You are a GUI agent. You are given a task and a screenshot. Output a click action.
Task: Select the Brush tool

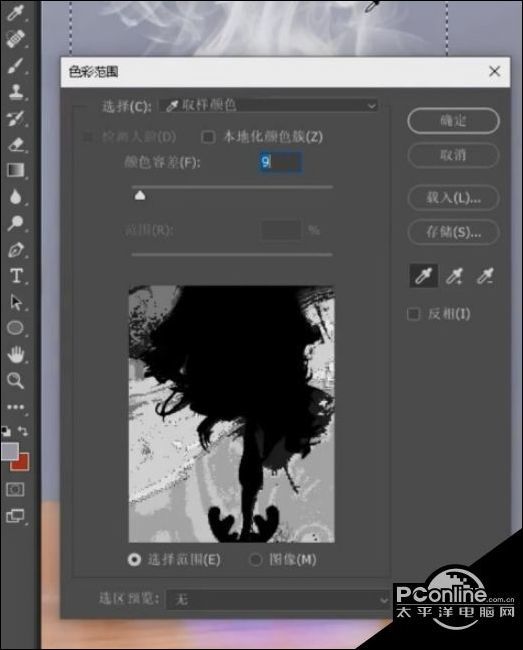coord(16,65)
